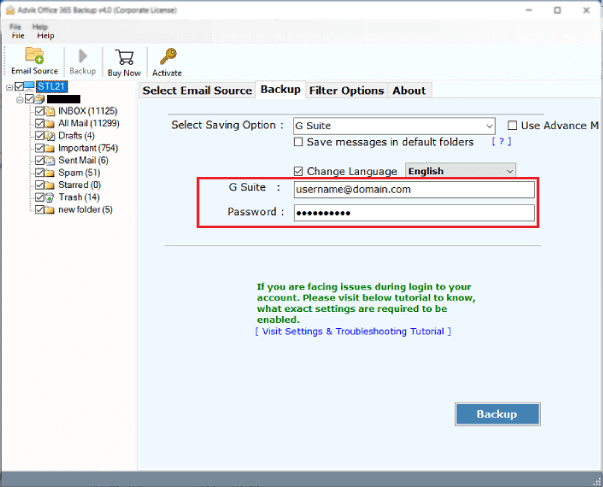Screen dimensions: 603x487
Task: Click the Password input field
Action: coord(414,213)
